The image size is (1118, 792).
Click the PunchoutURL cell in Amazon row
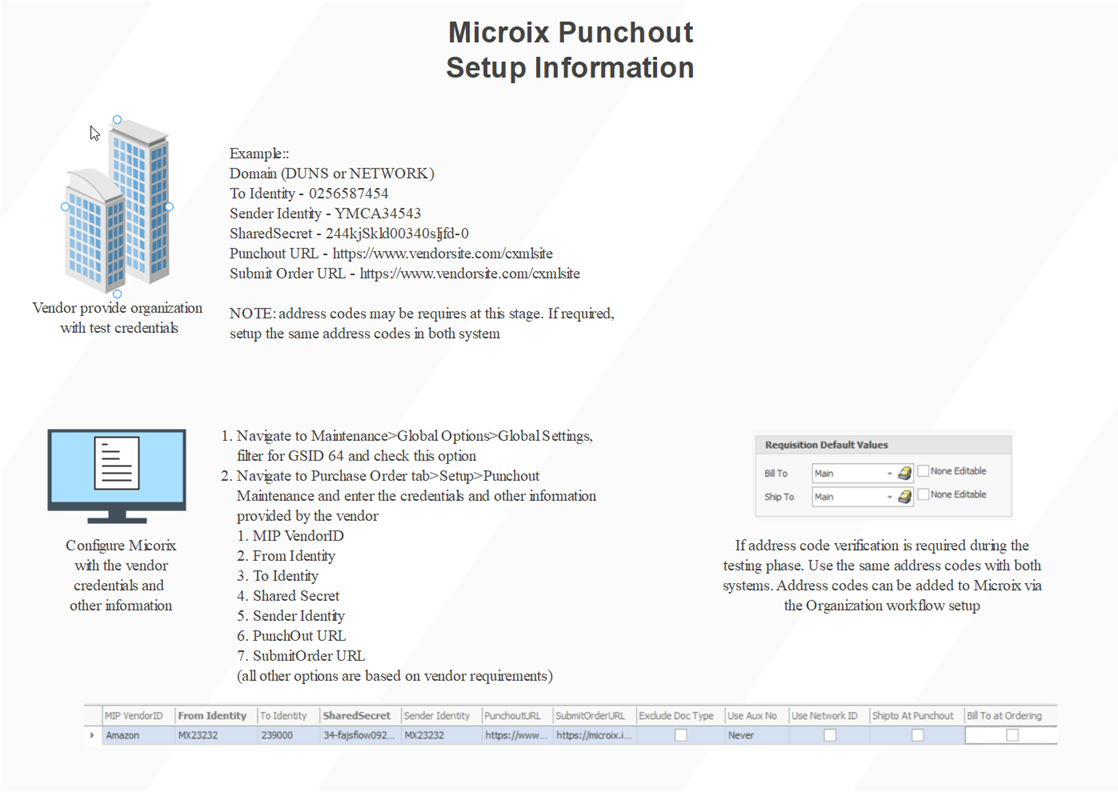click(516, 736)
